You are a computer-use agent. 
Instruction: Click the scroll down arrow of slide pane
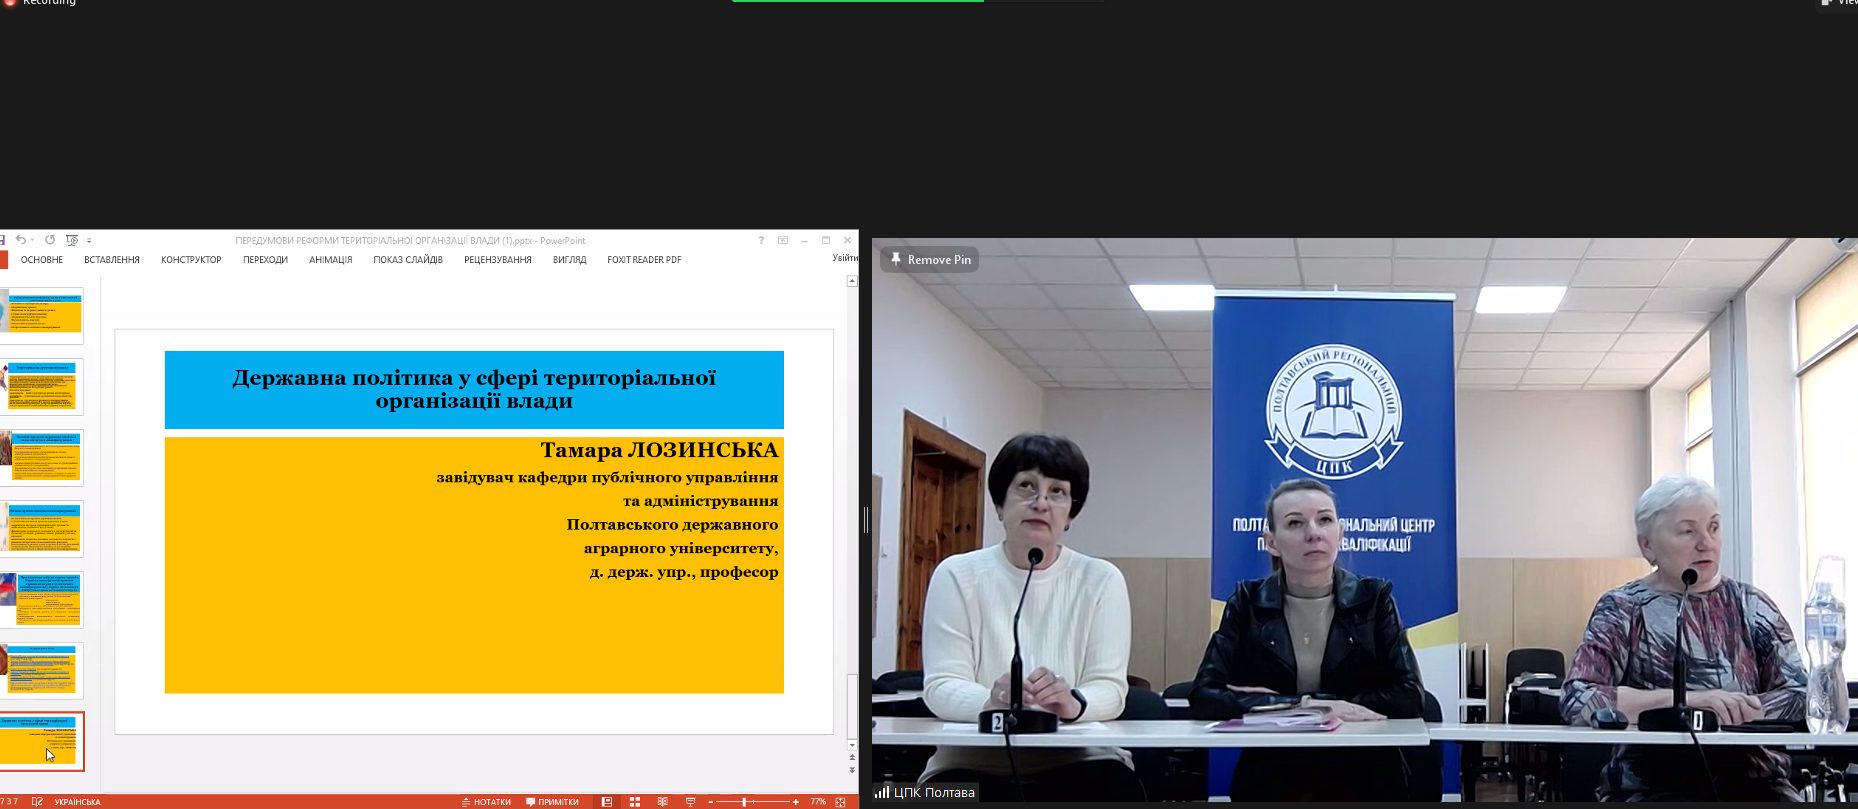tap(852, 745)
